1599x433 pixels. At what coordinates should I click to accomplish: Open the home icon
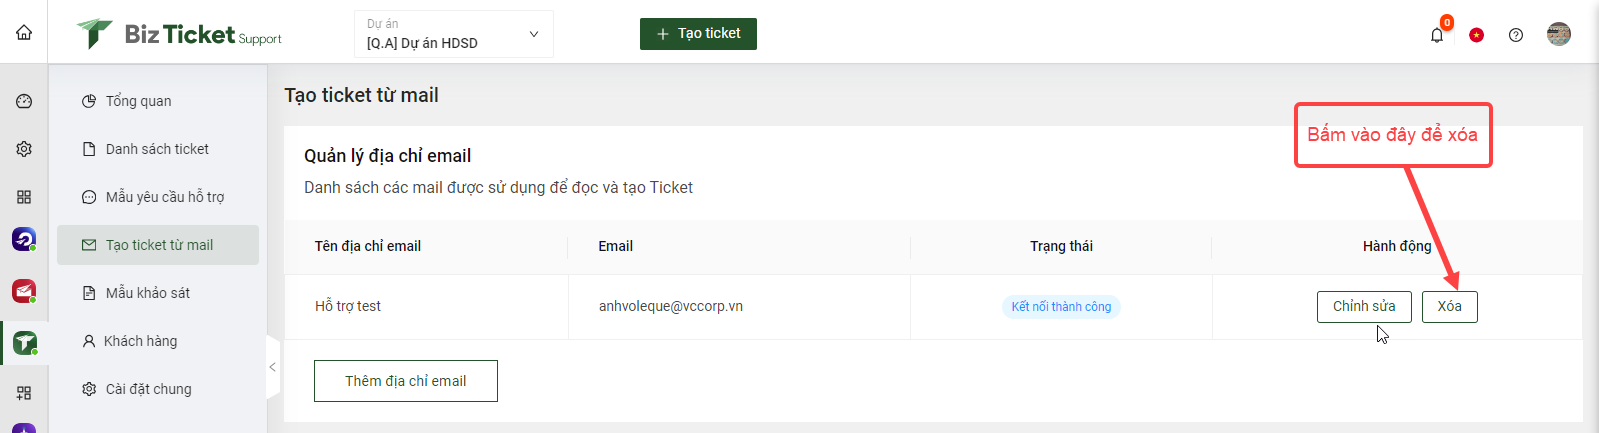click(x=24, y=32)
